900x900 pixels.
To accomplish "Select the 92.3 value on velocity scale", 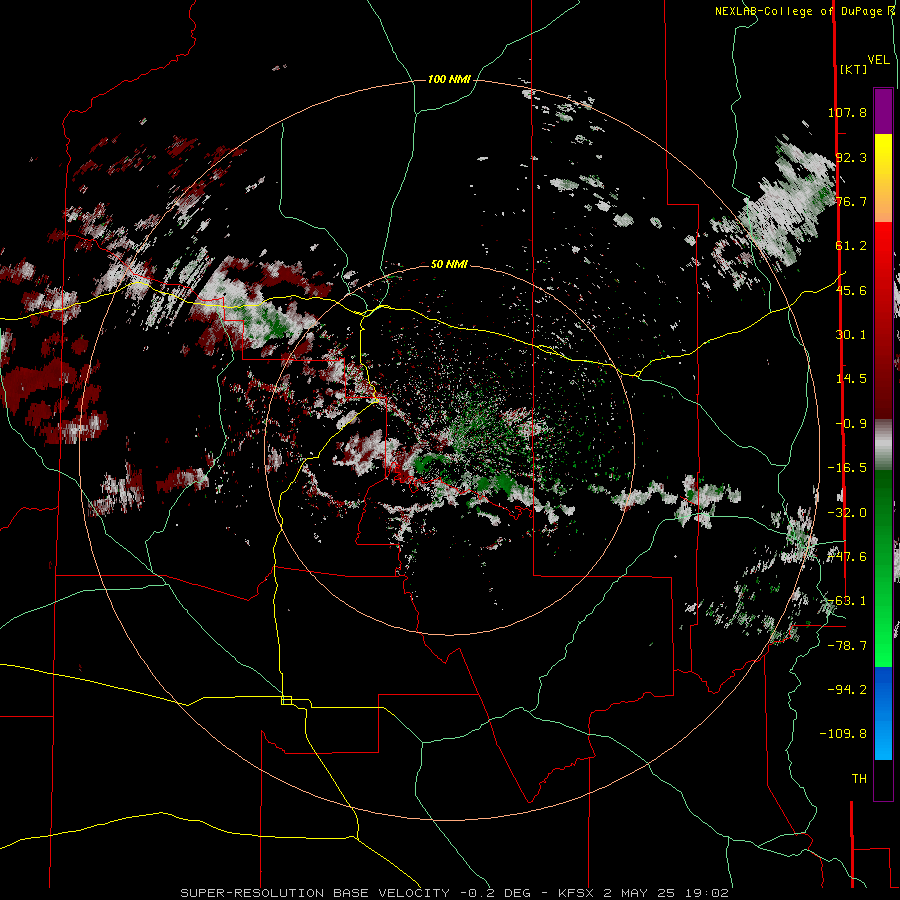I will pyautogui.click(x=851, y=157).
